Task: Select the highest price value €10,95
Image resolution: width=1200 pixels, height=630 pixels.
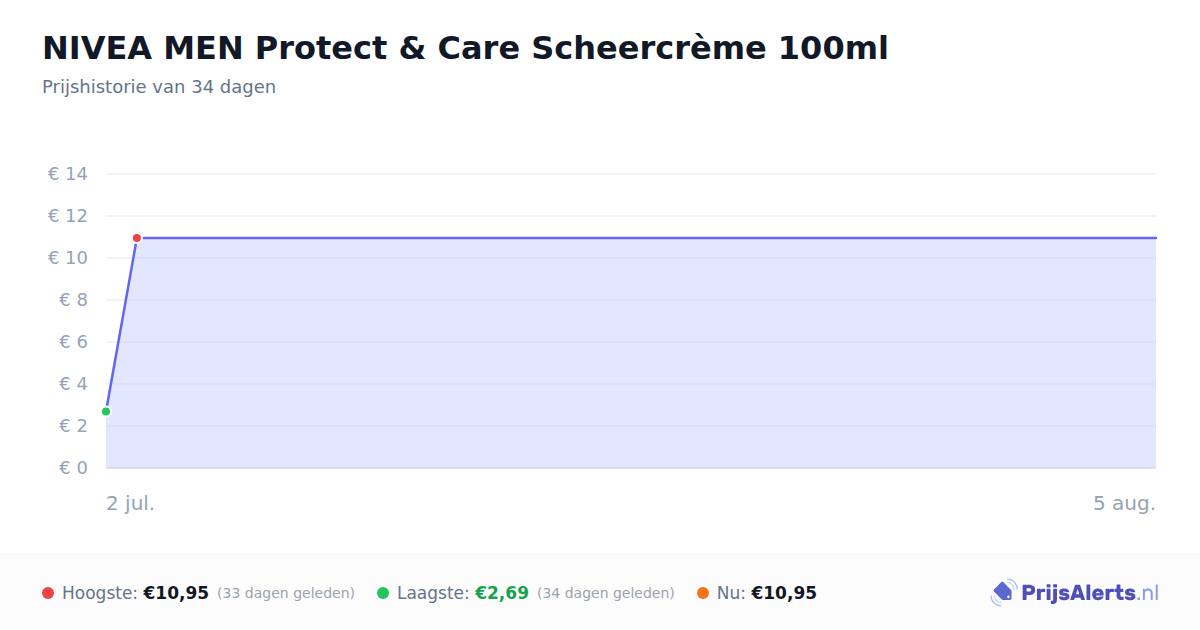Action: click(176, 593)
